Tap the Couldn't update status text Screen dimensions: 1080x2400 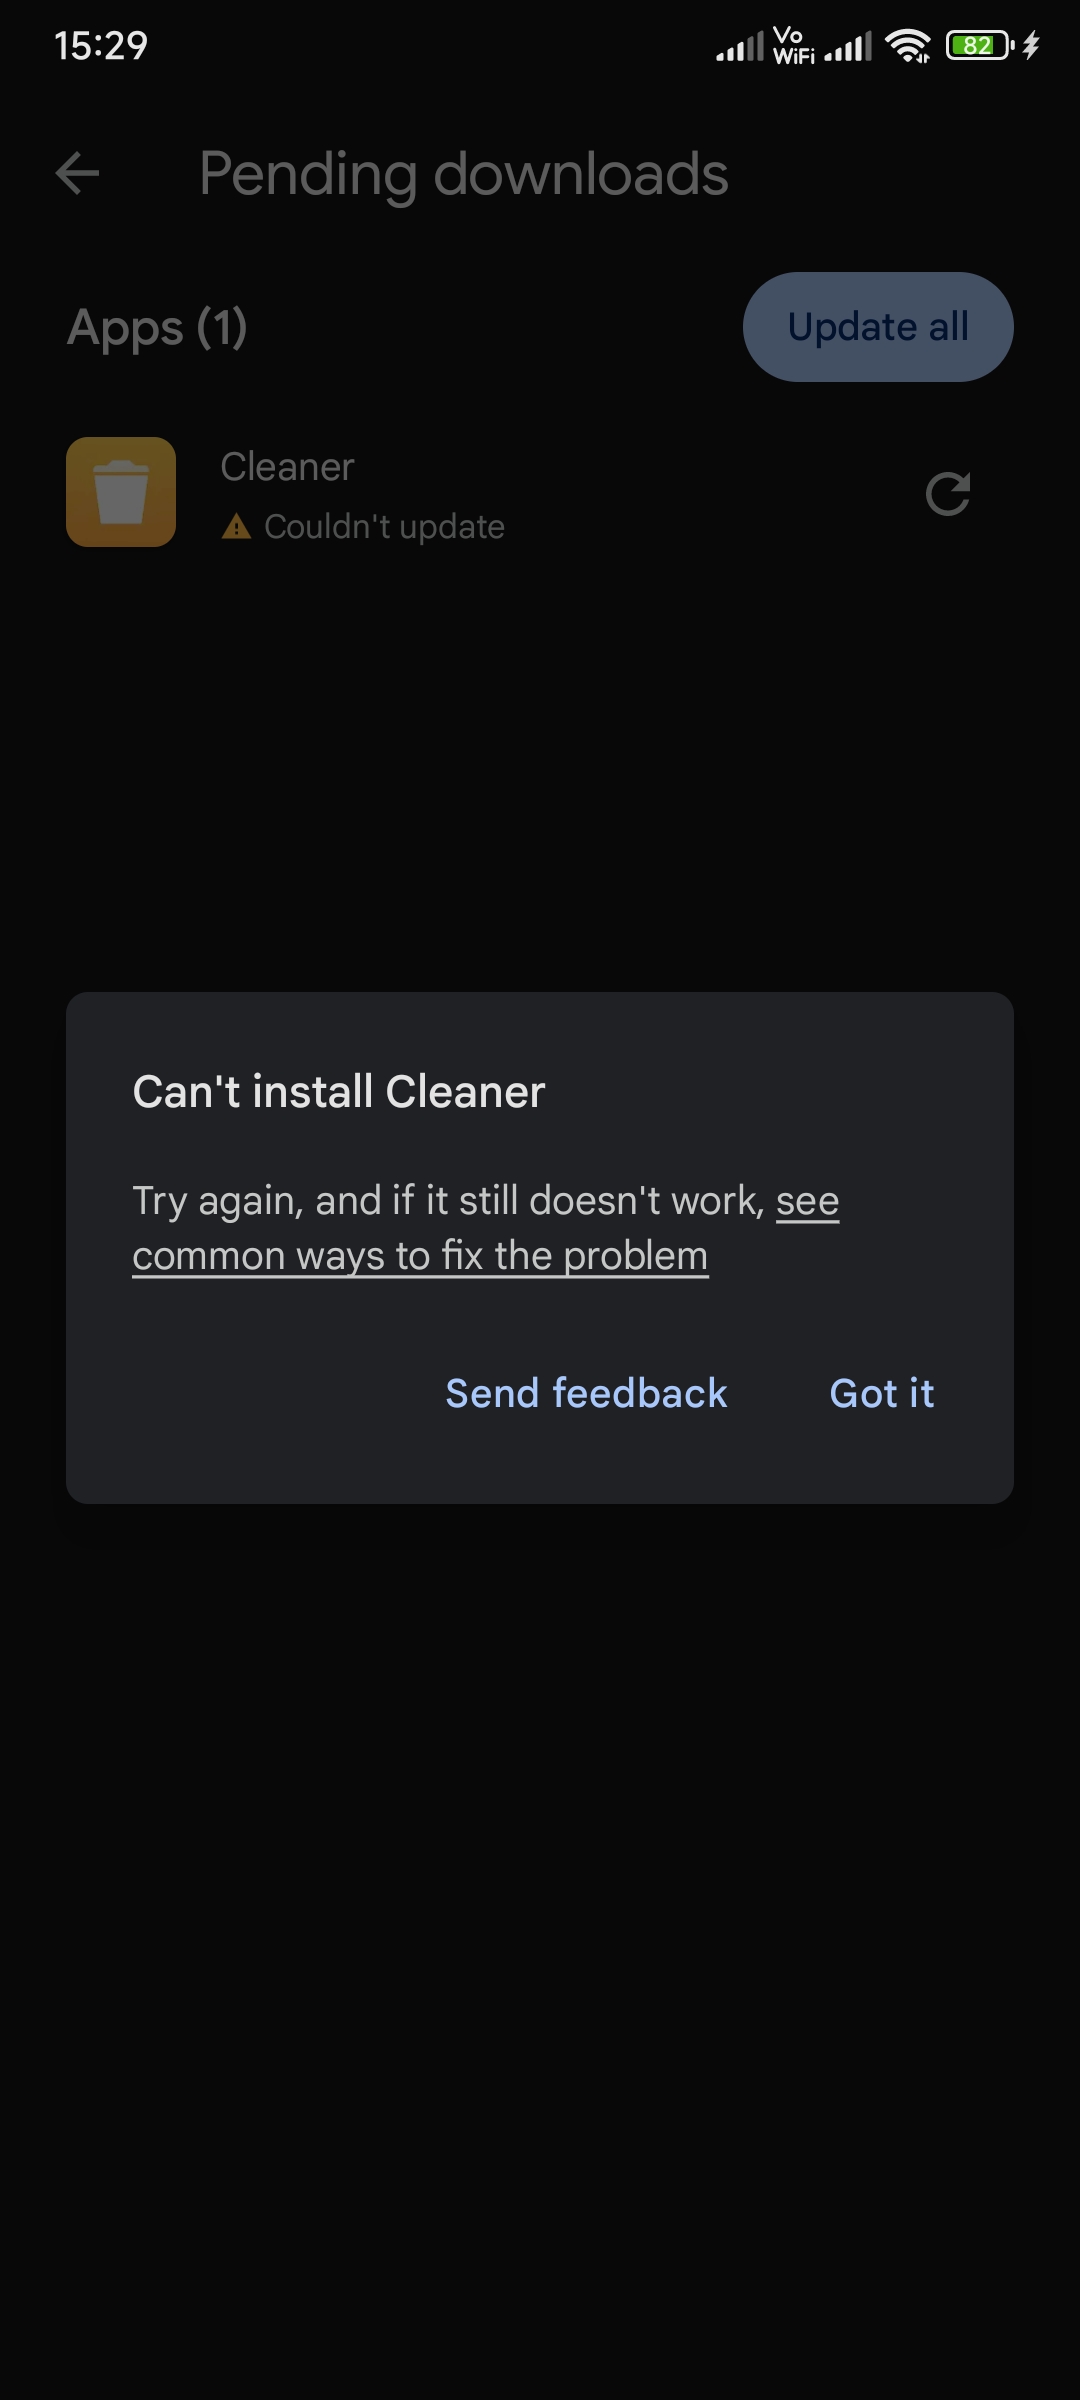pos(384,527)
